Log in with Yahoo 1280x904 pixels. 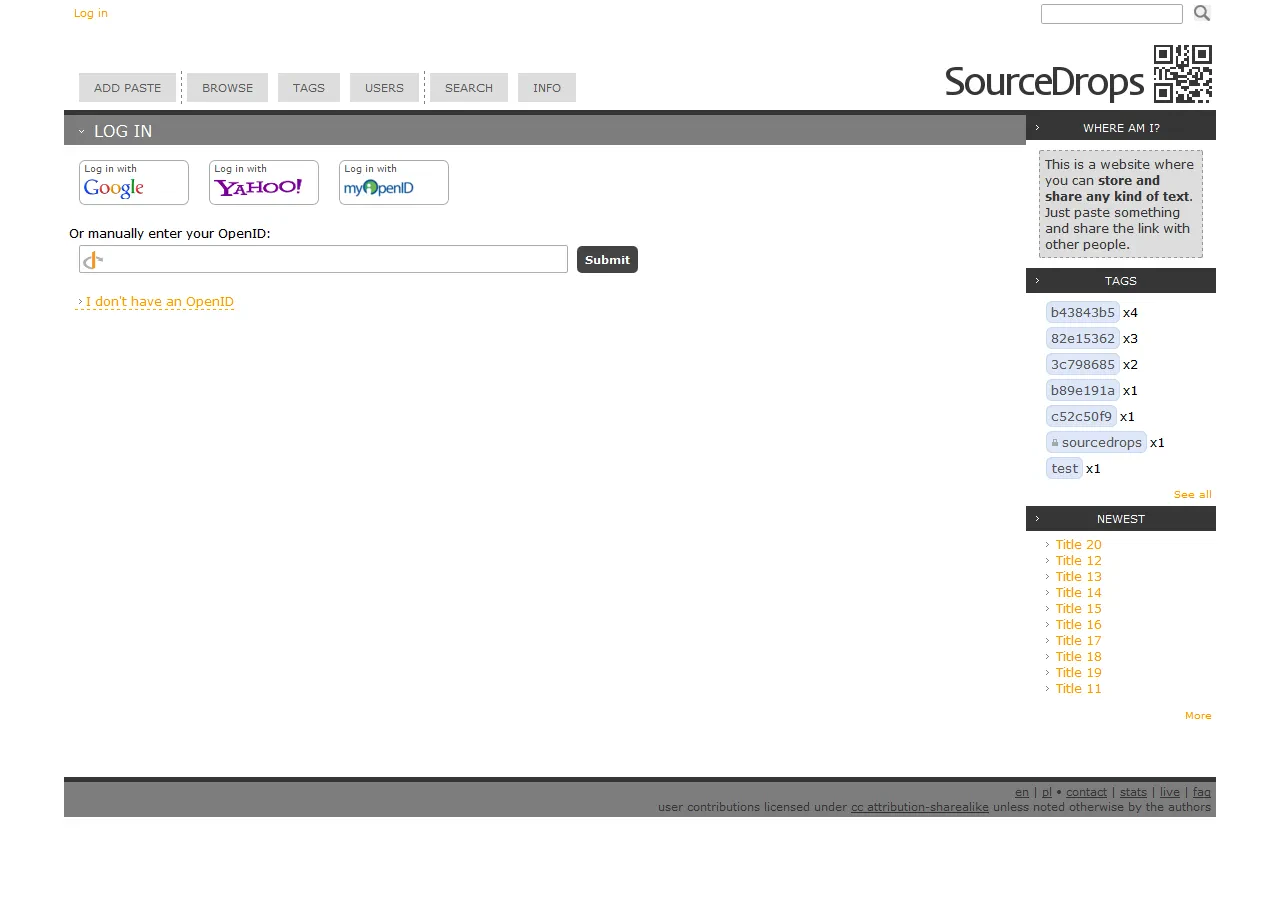click(x=264, y=182)
